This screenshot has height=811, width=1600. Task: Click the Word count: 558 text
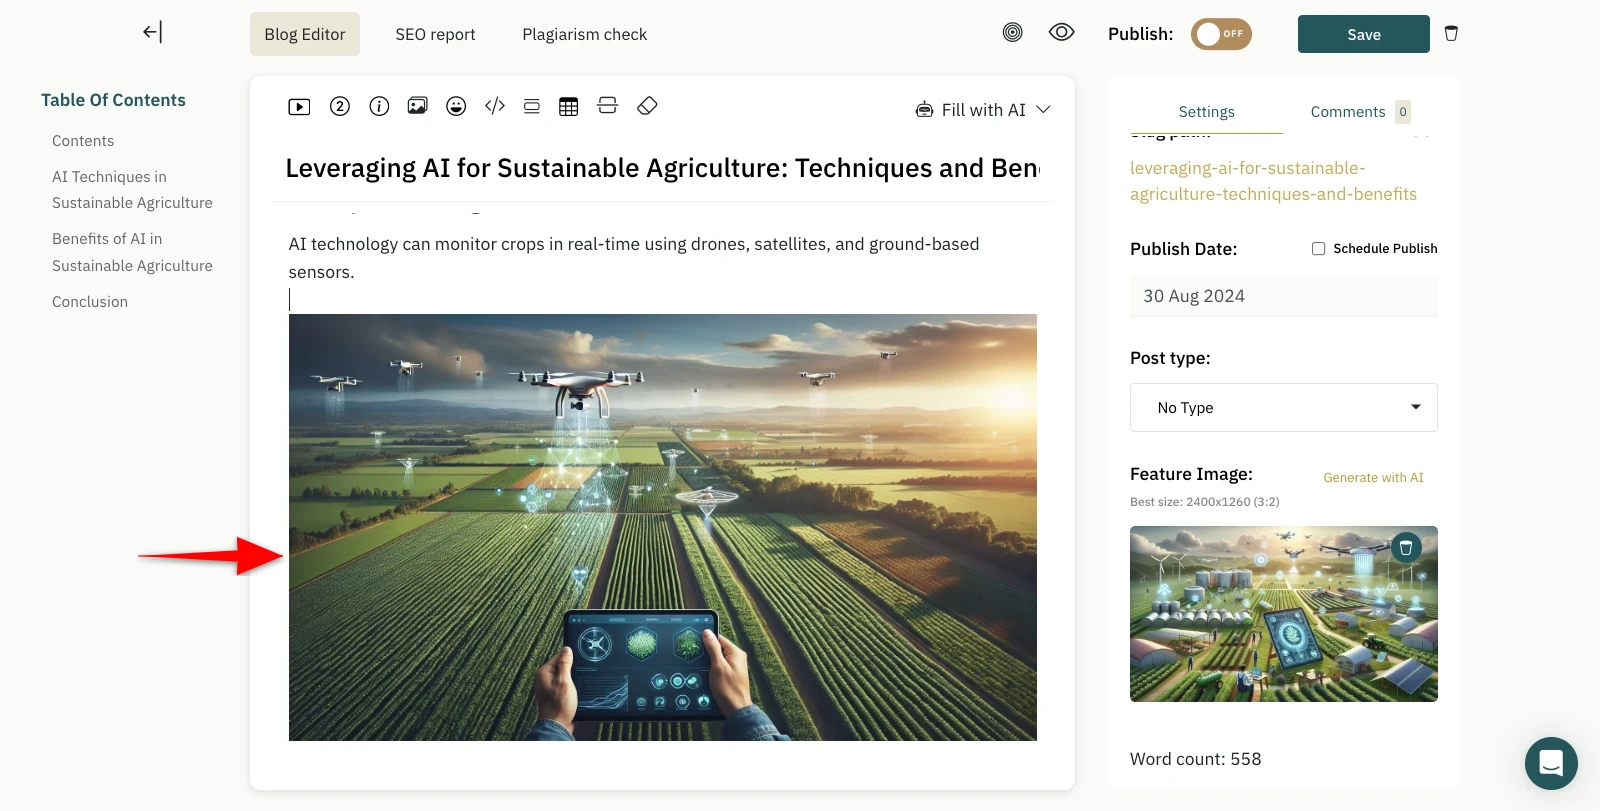coord(1195,759)
